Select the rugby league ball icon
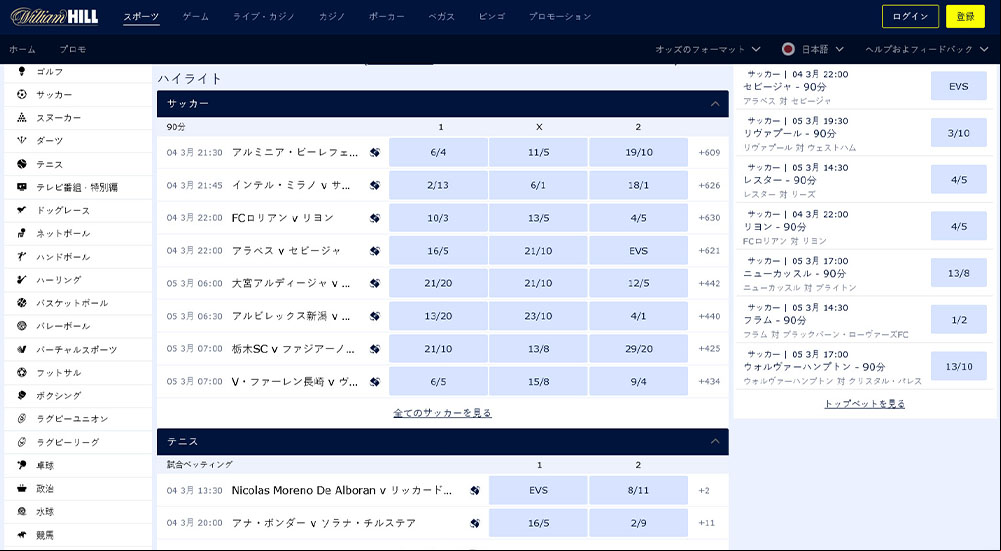1001x551 pixels. tap(22, 442)
